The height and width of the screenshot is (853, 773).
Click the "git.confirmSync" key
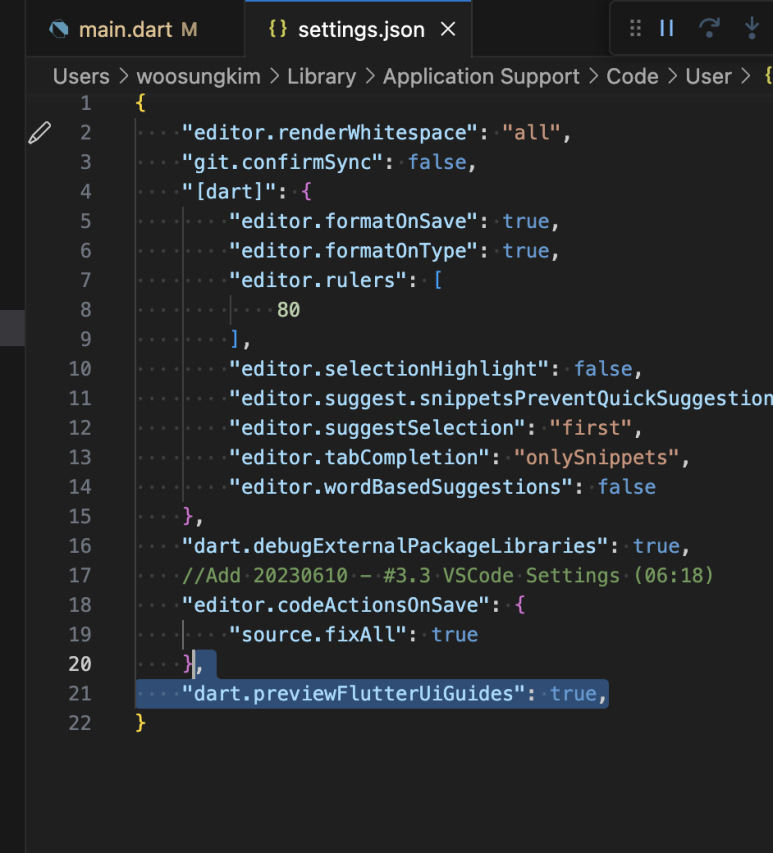[x=282, y=162]
